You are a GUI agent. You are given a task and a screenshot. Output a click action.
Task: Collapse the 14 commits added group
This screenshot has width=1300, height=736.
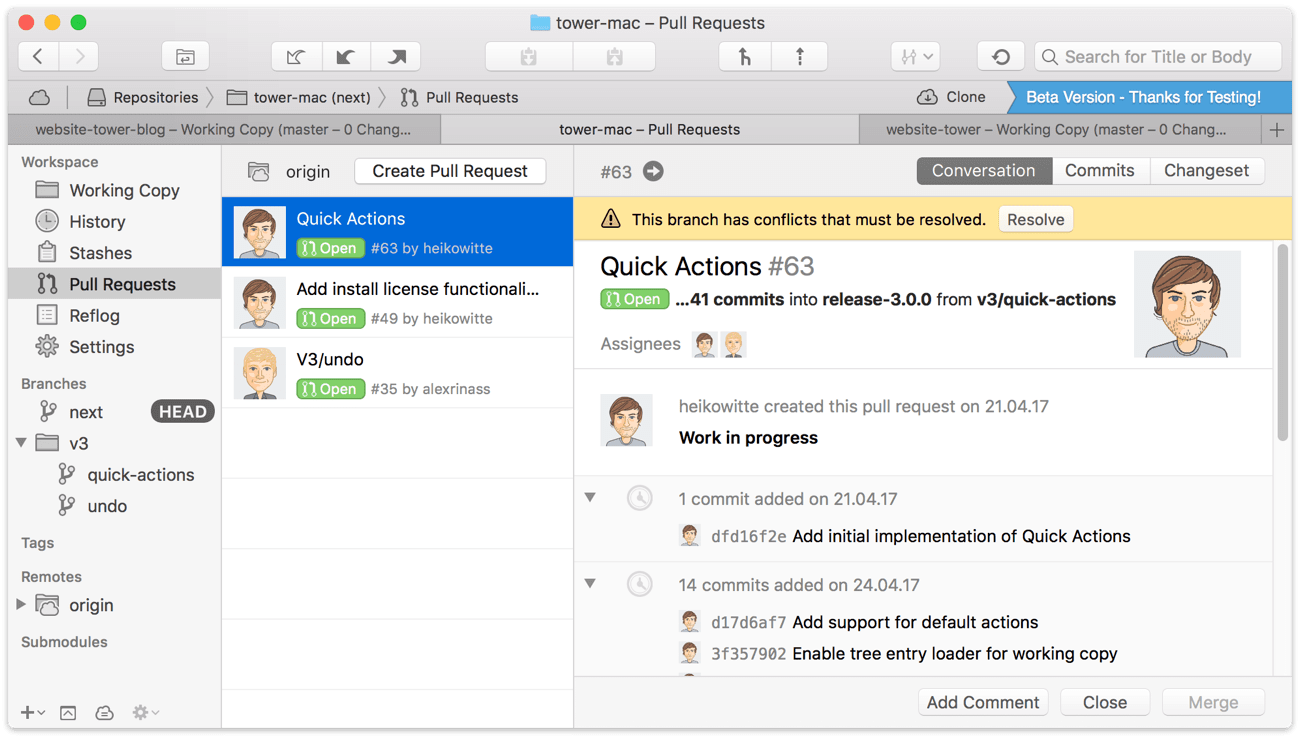click(590, 583)
